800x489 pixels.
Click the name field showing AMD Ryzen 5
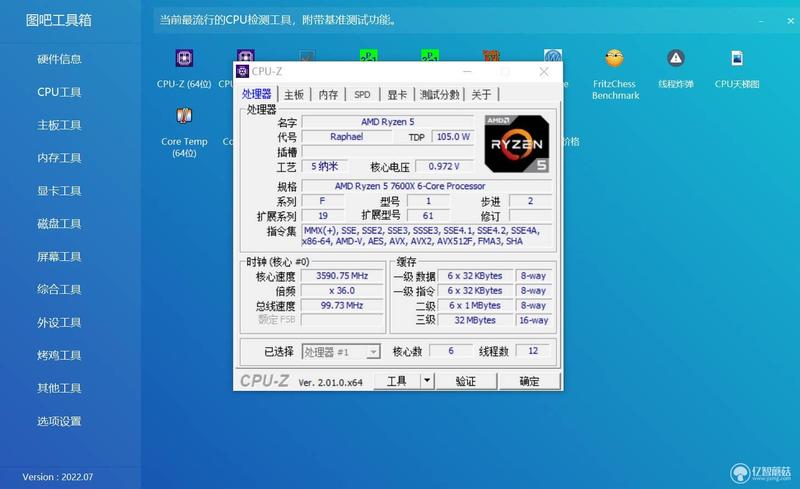tap(388, 121)
